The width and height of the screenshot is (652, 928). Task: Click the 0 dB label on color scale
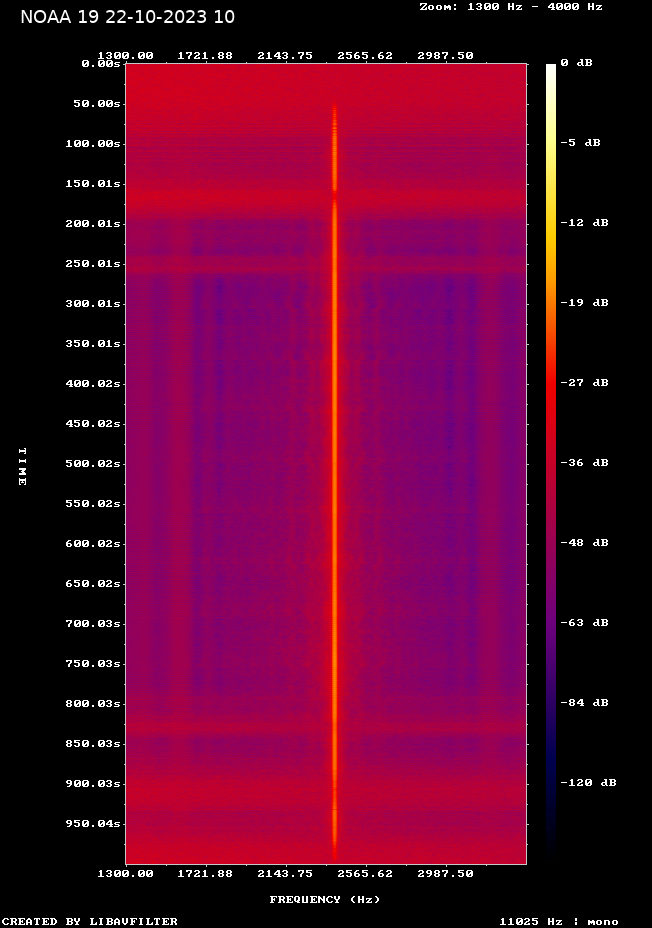click(x=576, y=63)
